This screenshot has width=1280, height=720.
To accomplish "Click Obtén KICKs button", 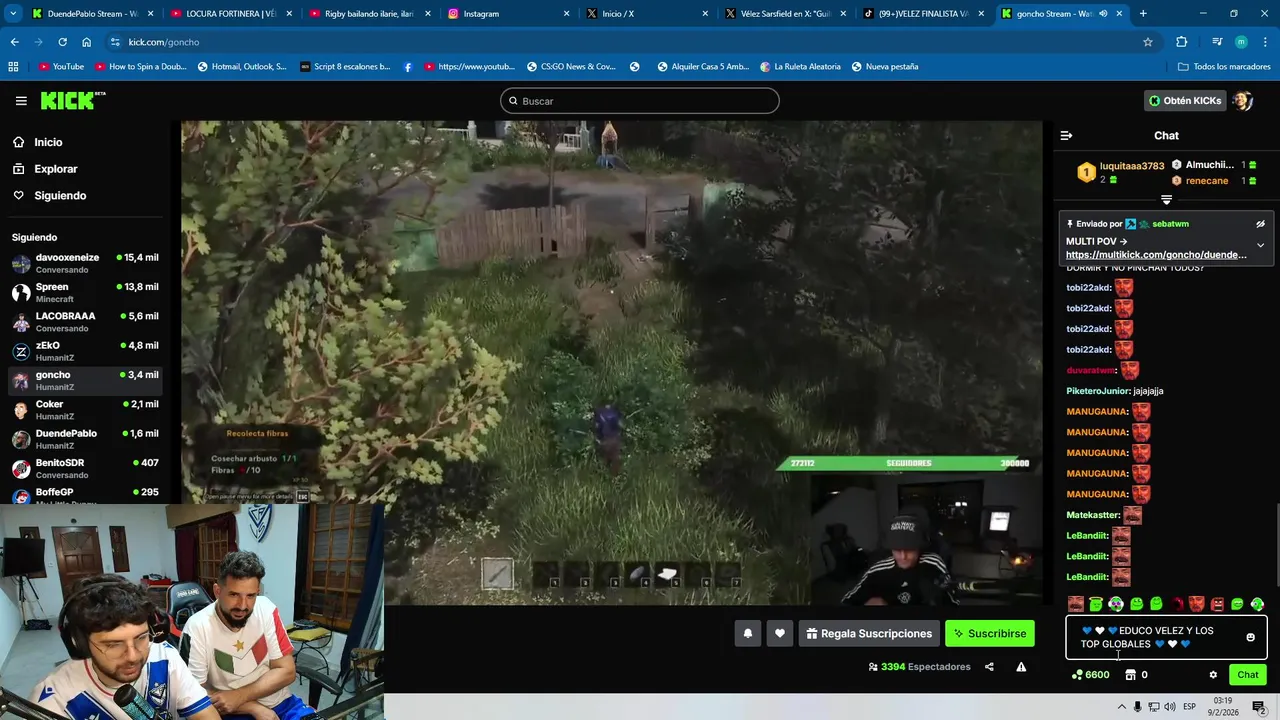I will 1185,101.
